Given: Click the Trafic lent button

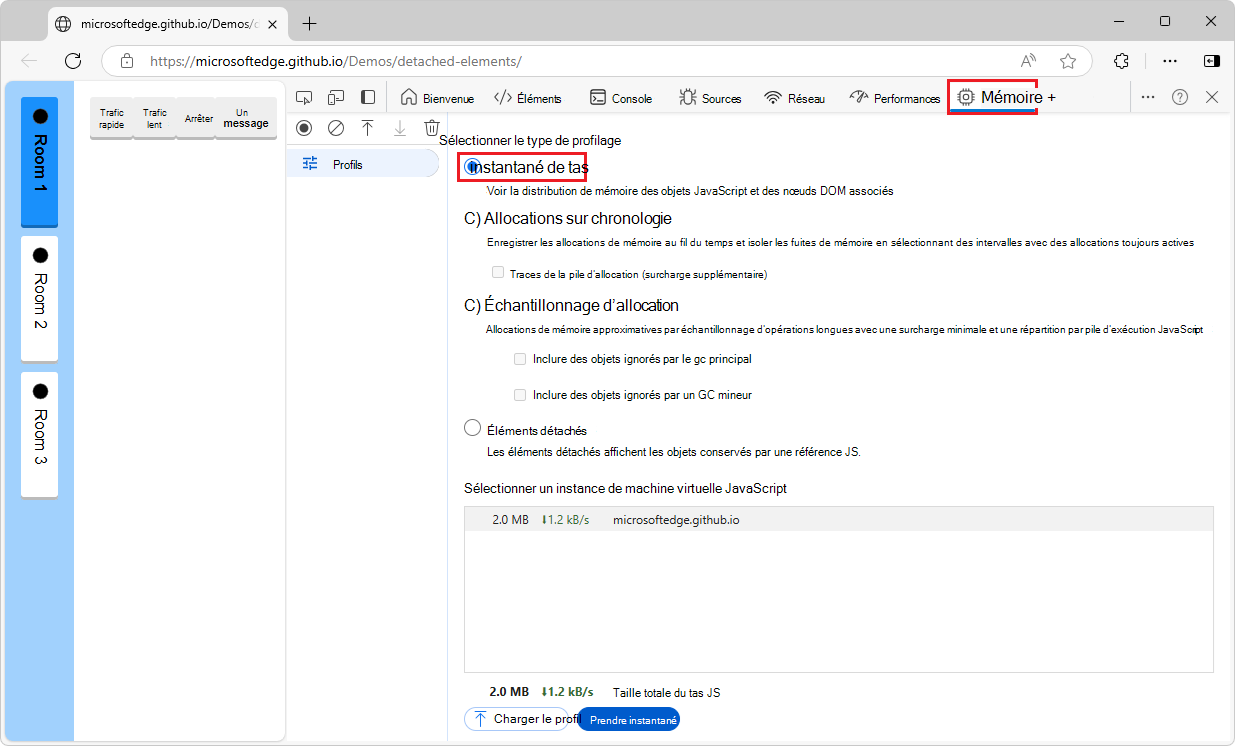Looking at the screenshot, I should click(x=154, y=118).
